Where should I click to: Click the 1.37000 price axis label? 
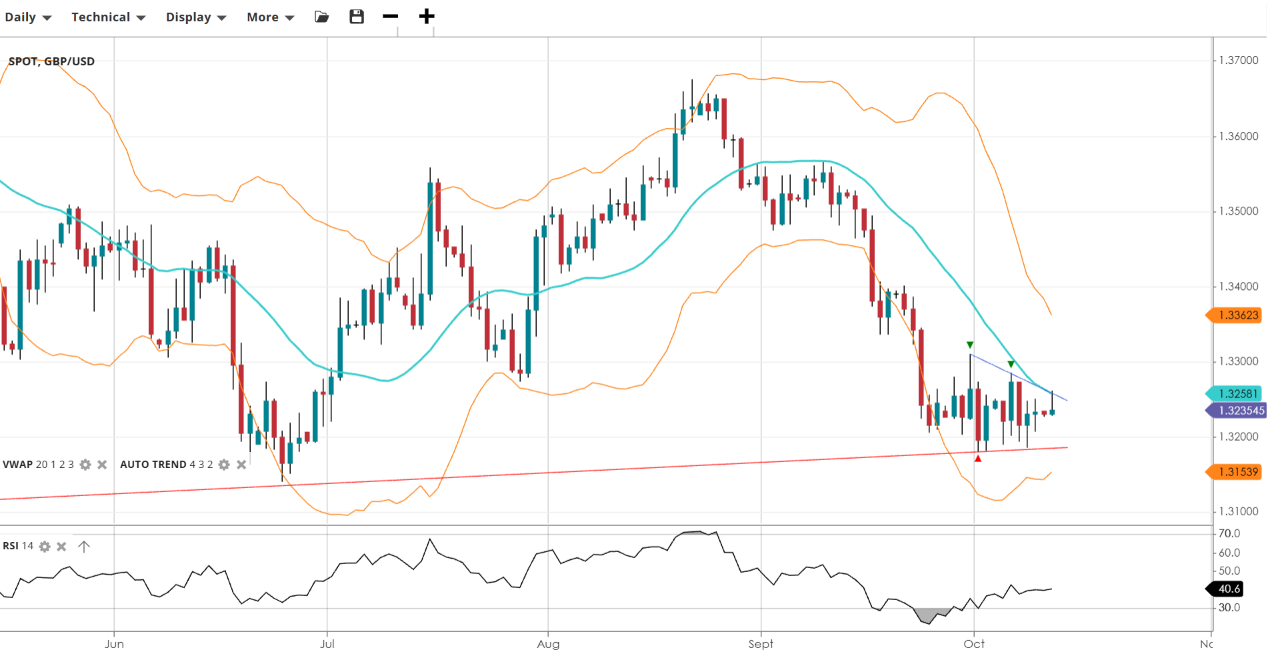[1238, 61]
